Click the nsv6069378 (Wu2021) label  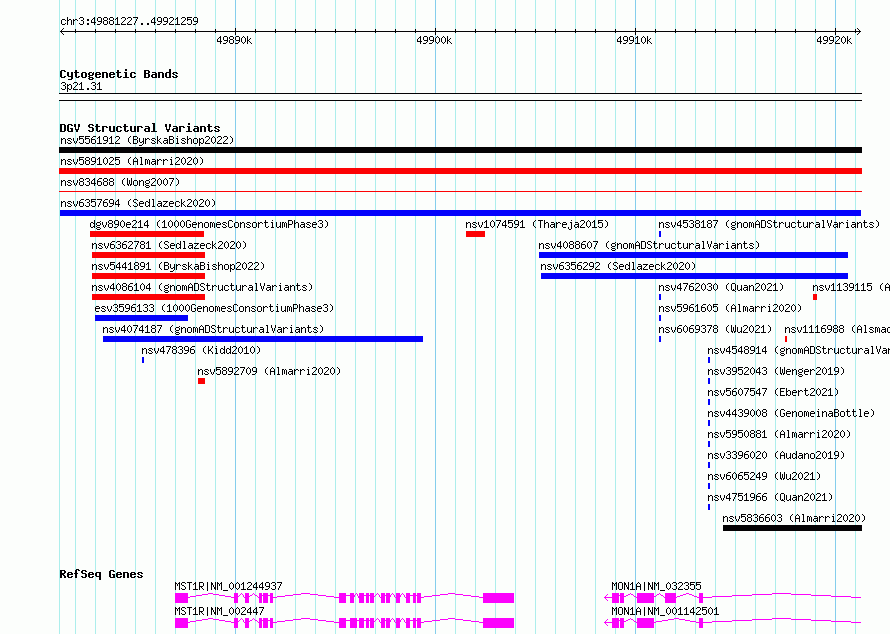tap(715, 329)
